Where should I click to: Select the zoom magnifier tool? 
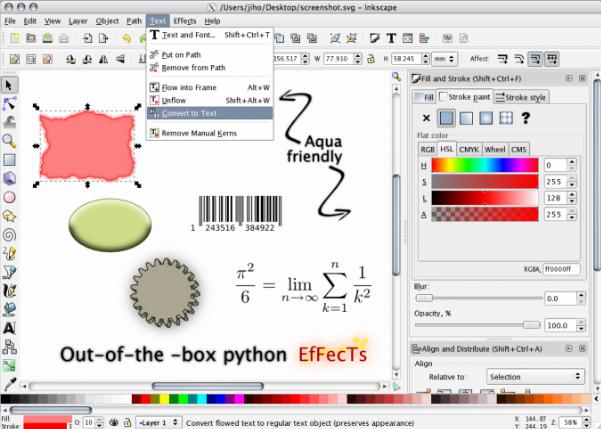[x=9, y=141]
